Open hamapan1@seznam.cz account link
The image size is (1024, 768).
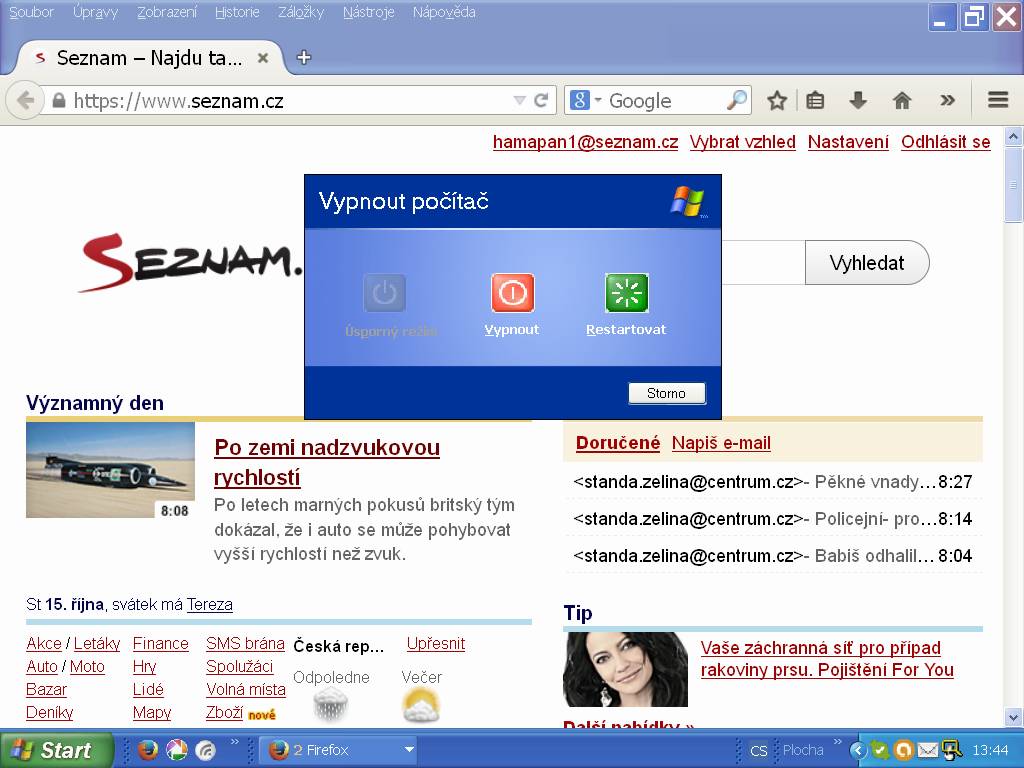585,142
